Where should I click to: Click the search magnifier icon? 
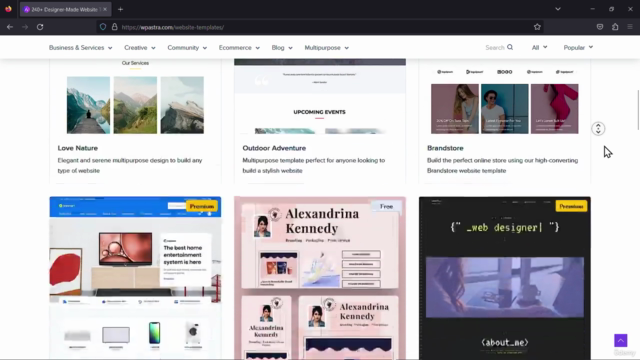tap(510, 47)
